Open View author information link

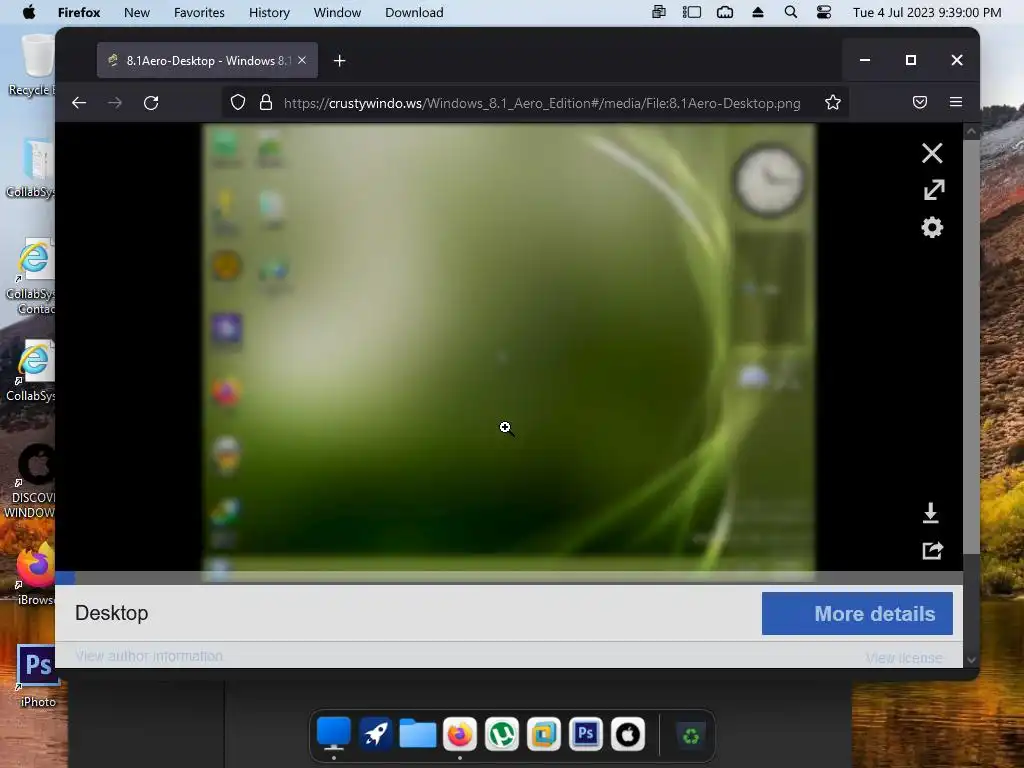coord(148,656)
